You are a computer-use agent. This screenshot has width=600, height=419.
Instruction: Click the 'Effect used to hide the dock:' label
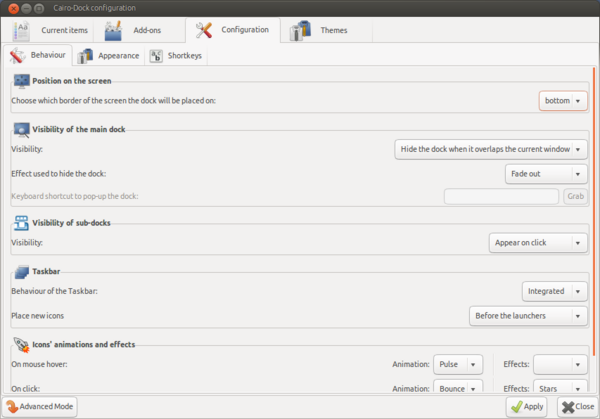(x=59, y=174)
